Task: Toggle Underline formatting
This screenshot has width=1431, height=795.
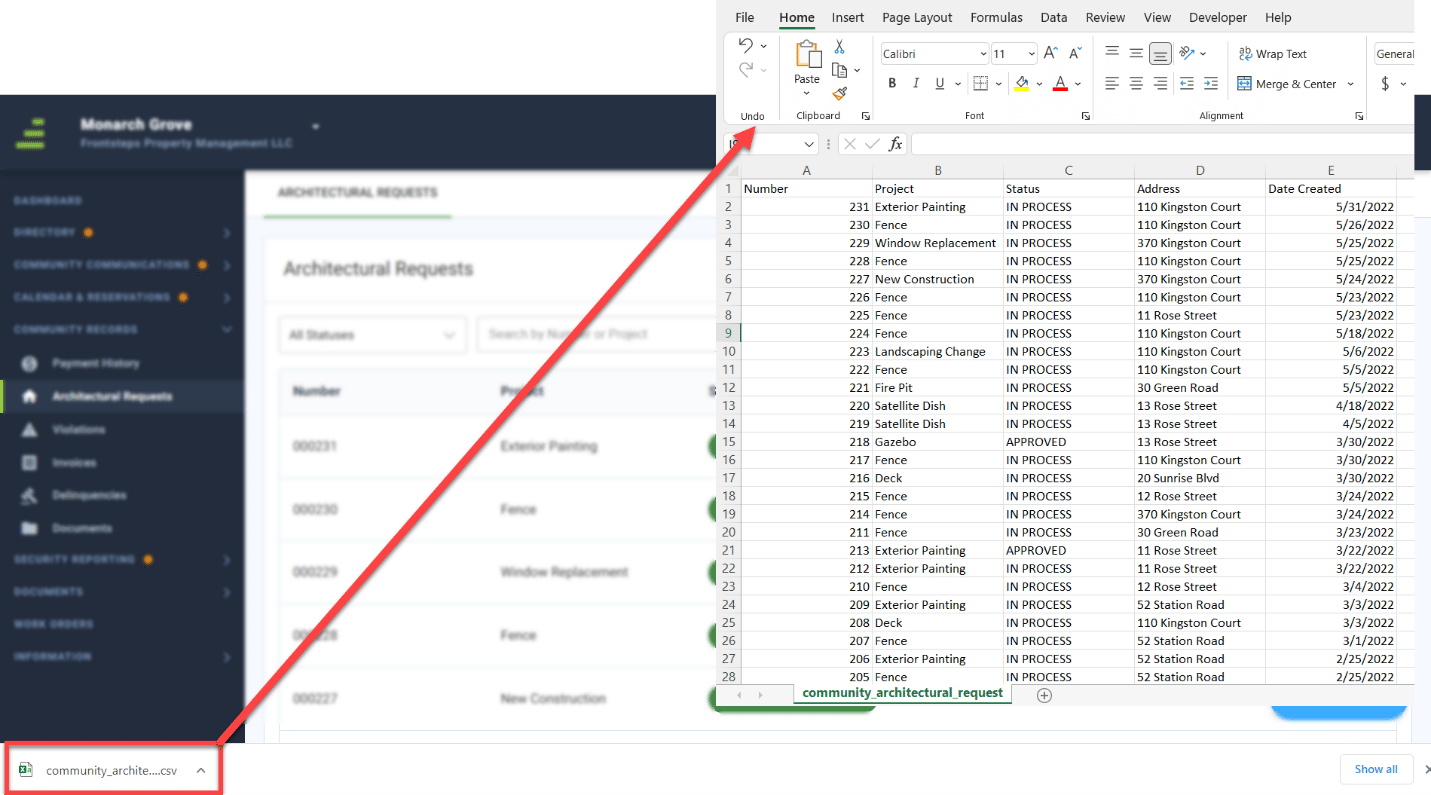Action: 939,83
